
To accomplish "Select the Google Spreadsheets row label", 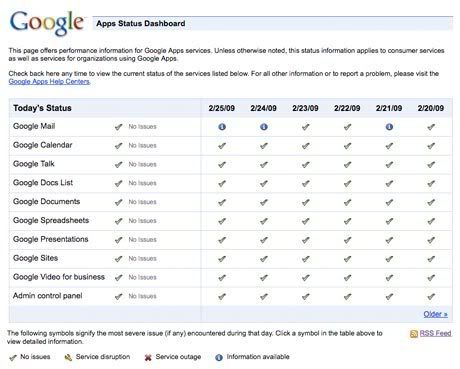I will point(51,220).
